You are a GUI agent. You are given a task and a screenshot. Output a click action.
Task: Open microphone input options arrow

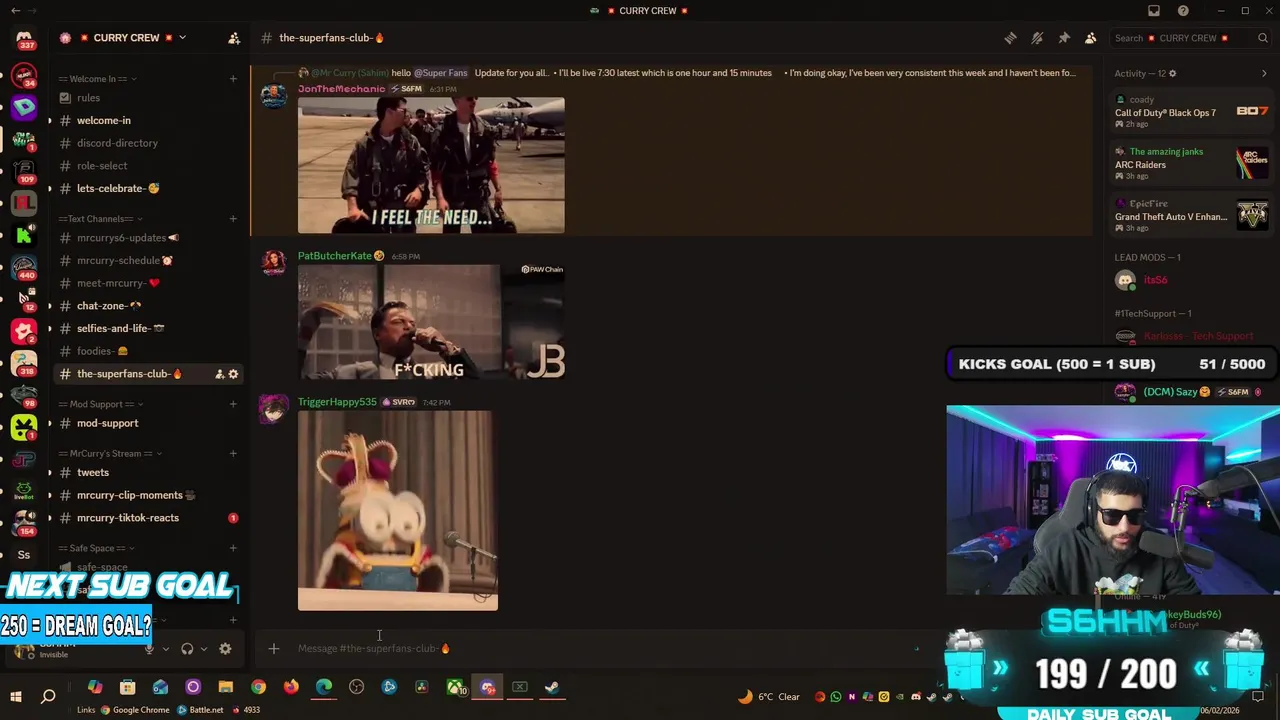[x=165, y=649]
